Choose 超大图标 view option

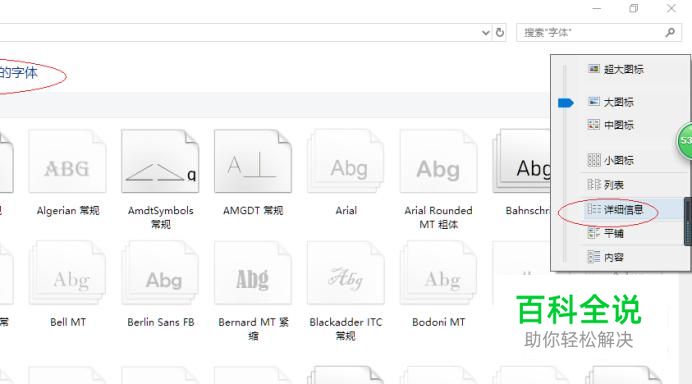tap(616, 69)
